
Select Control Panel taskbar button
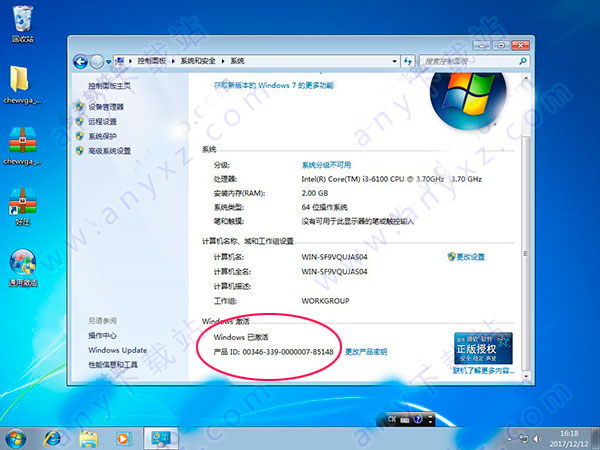[x=161, y=439]
